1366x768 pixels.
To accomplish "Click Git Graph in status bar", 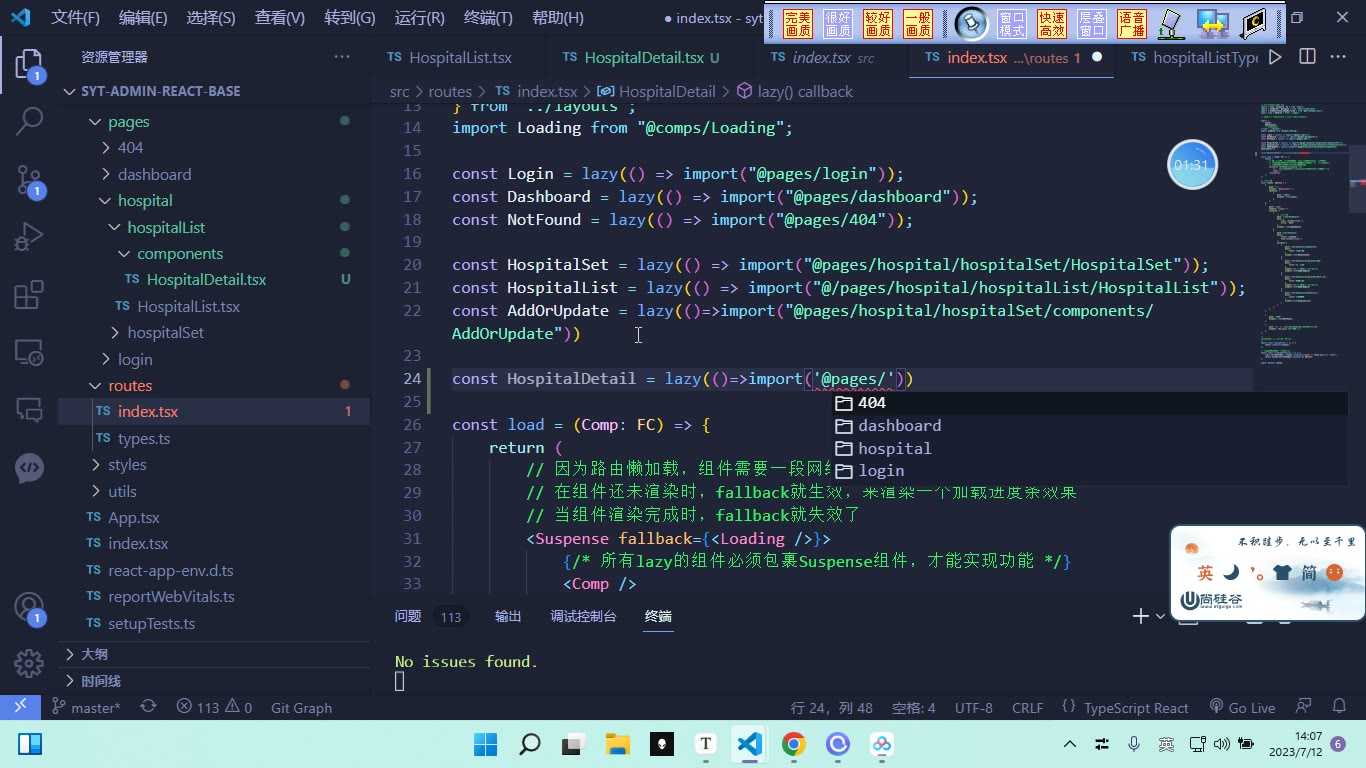I will point(301,707).
